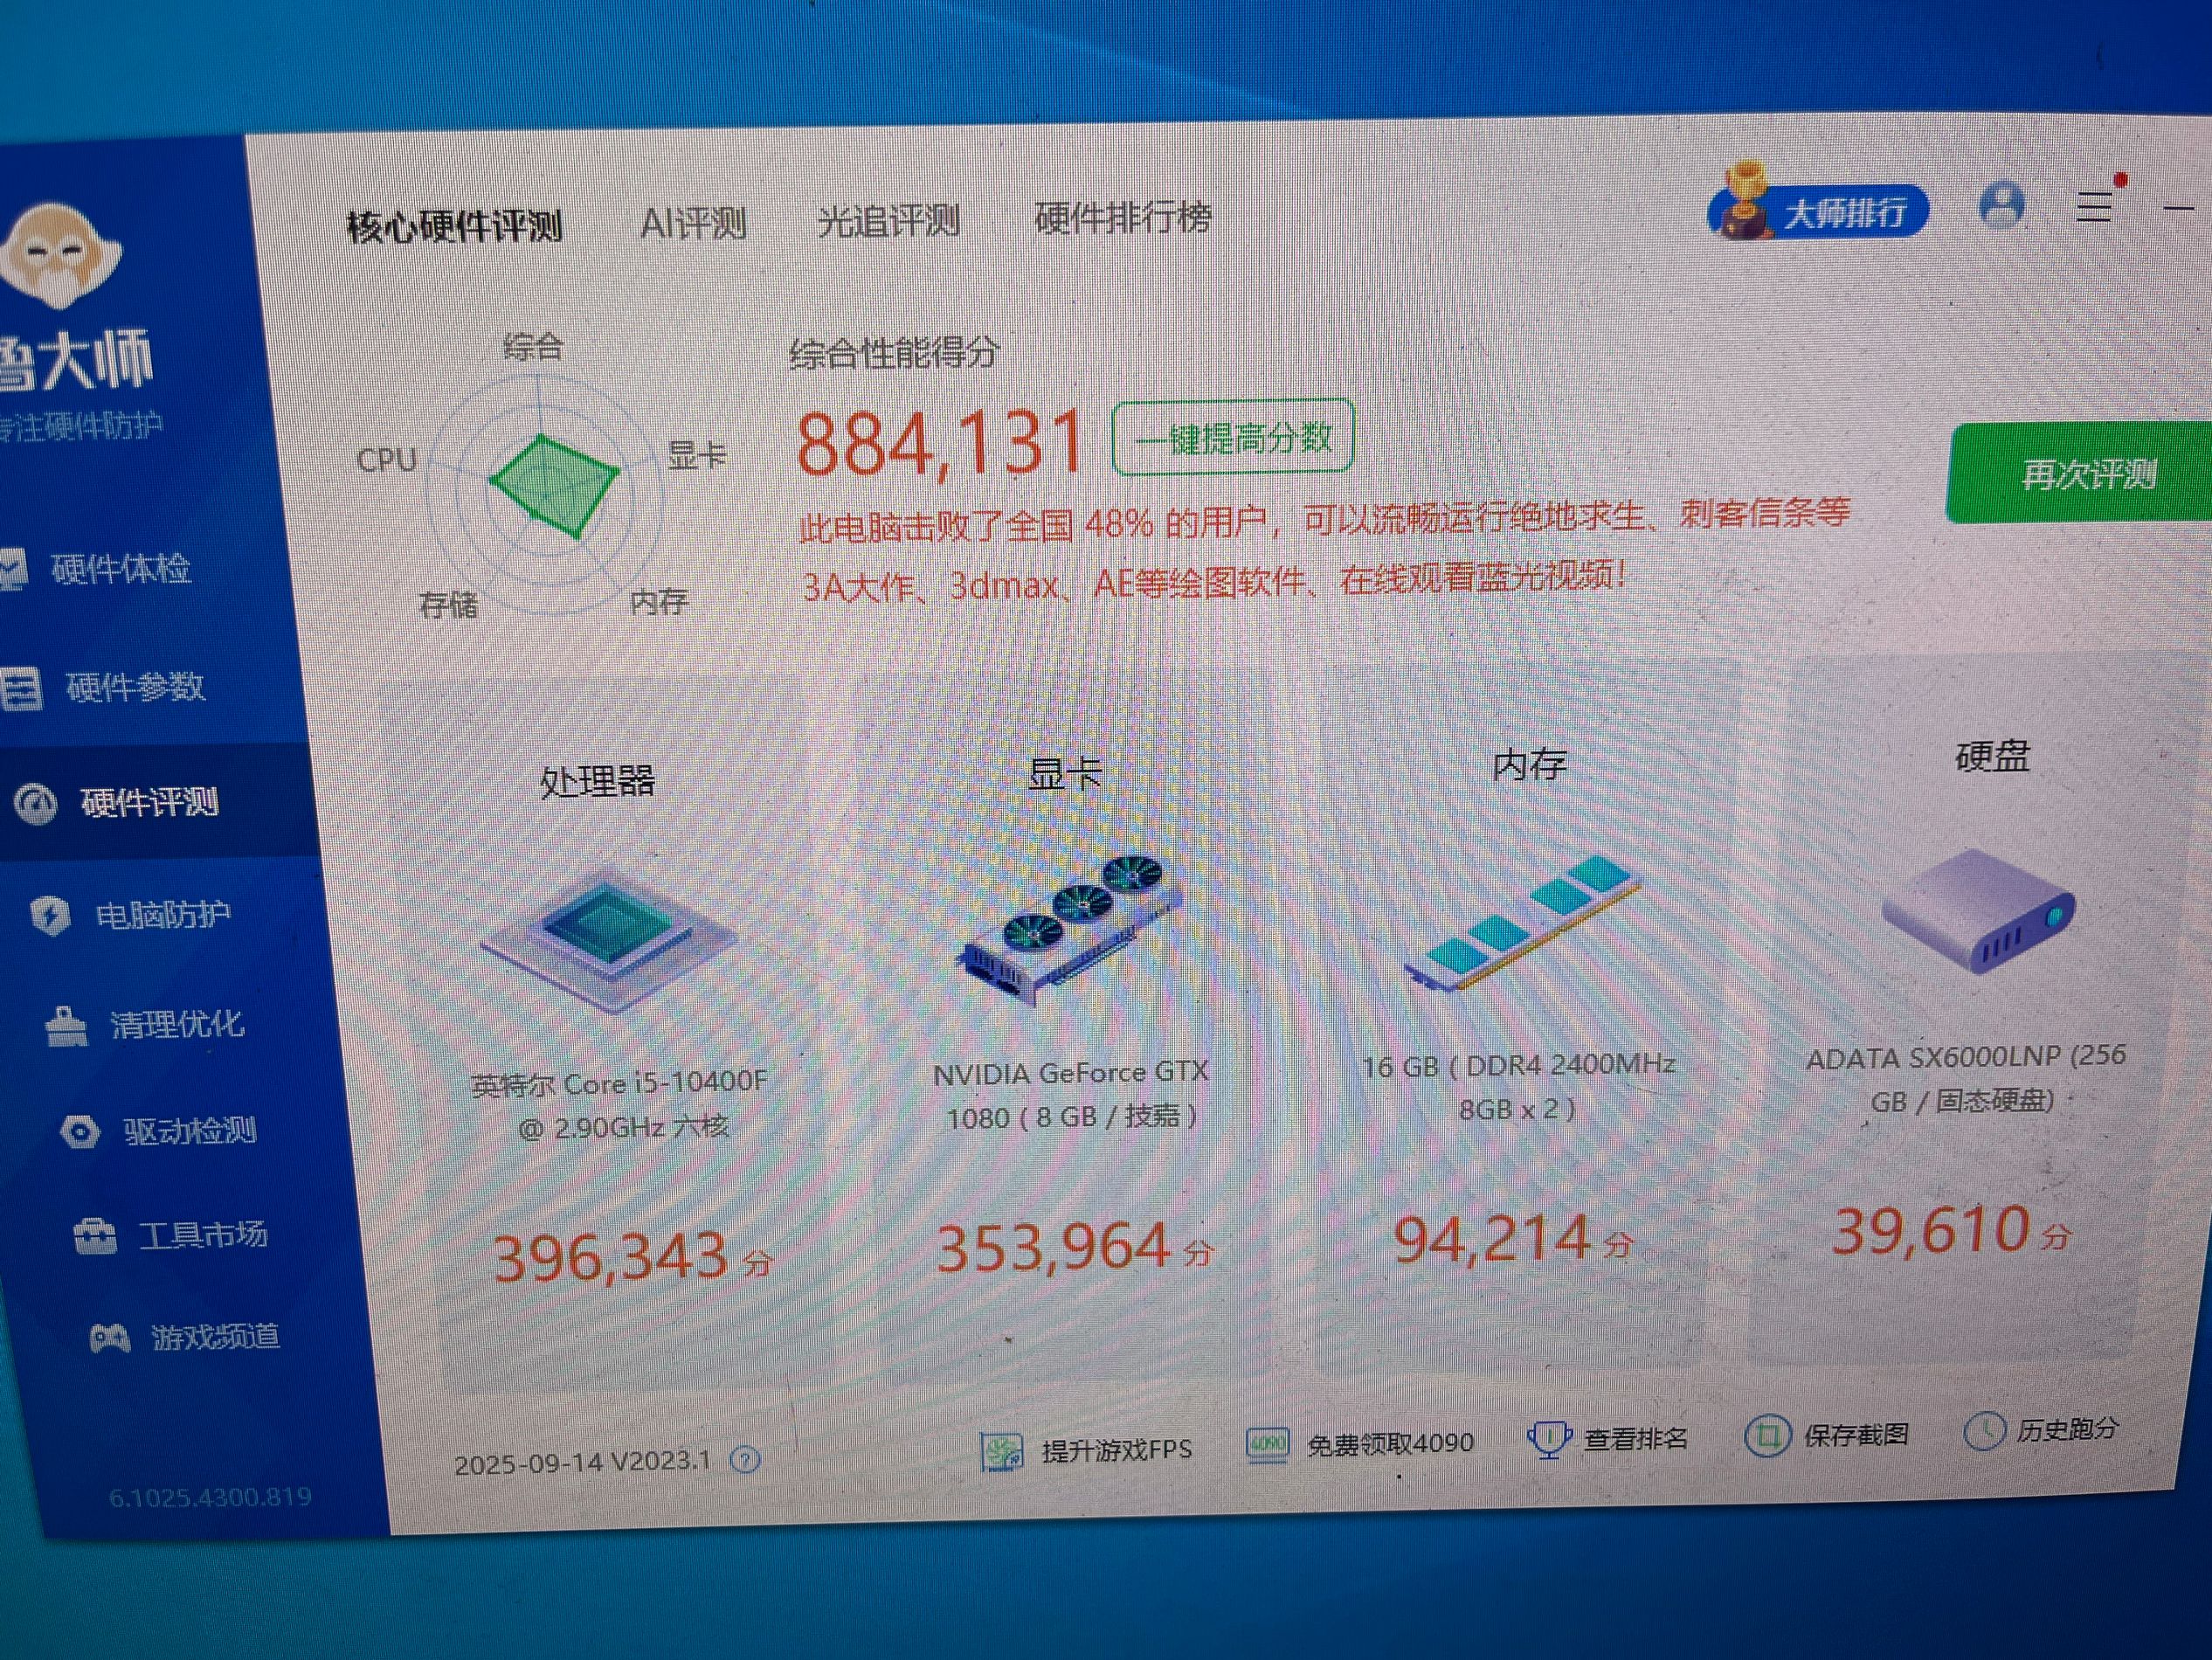
Task: Click the 查看排名 trophy icon
Action: [x=1549, y=1439]
